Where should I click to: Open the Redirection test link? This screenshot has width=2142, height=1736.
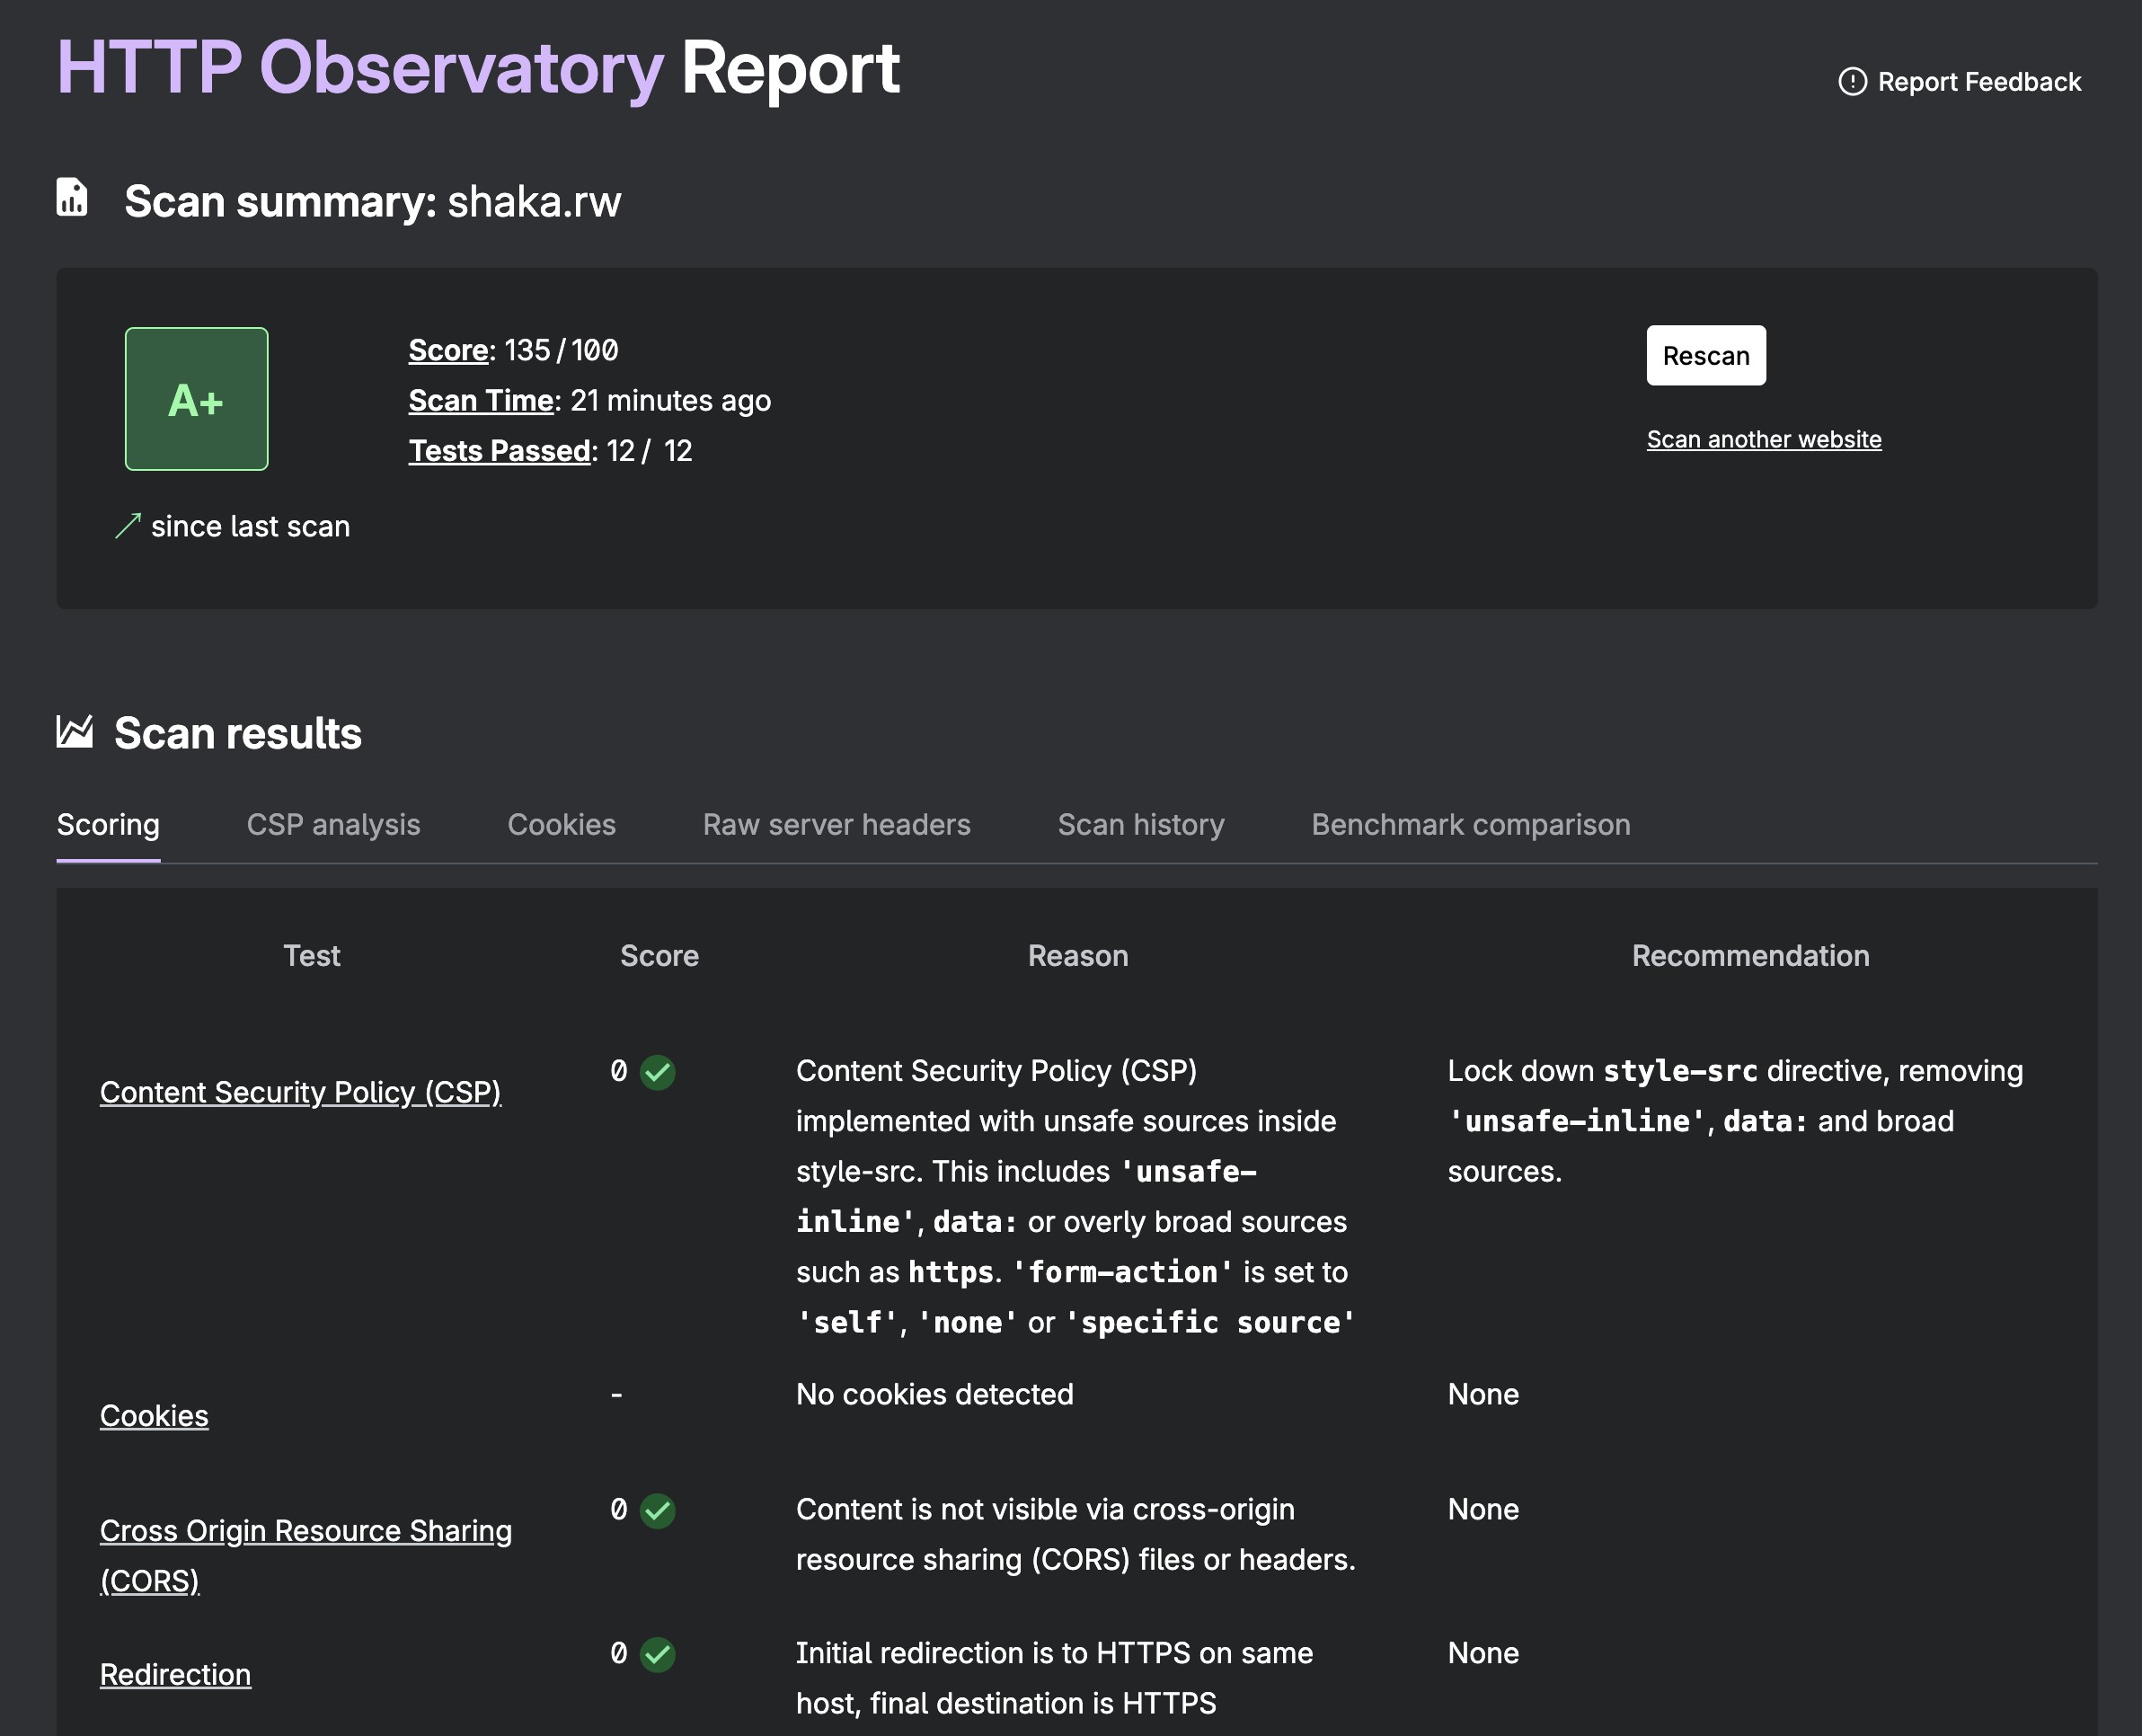click(175, 1674)
